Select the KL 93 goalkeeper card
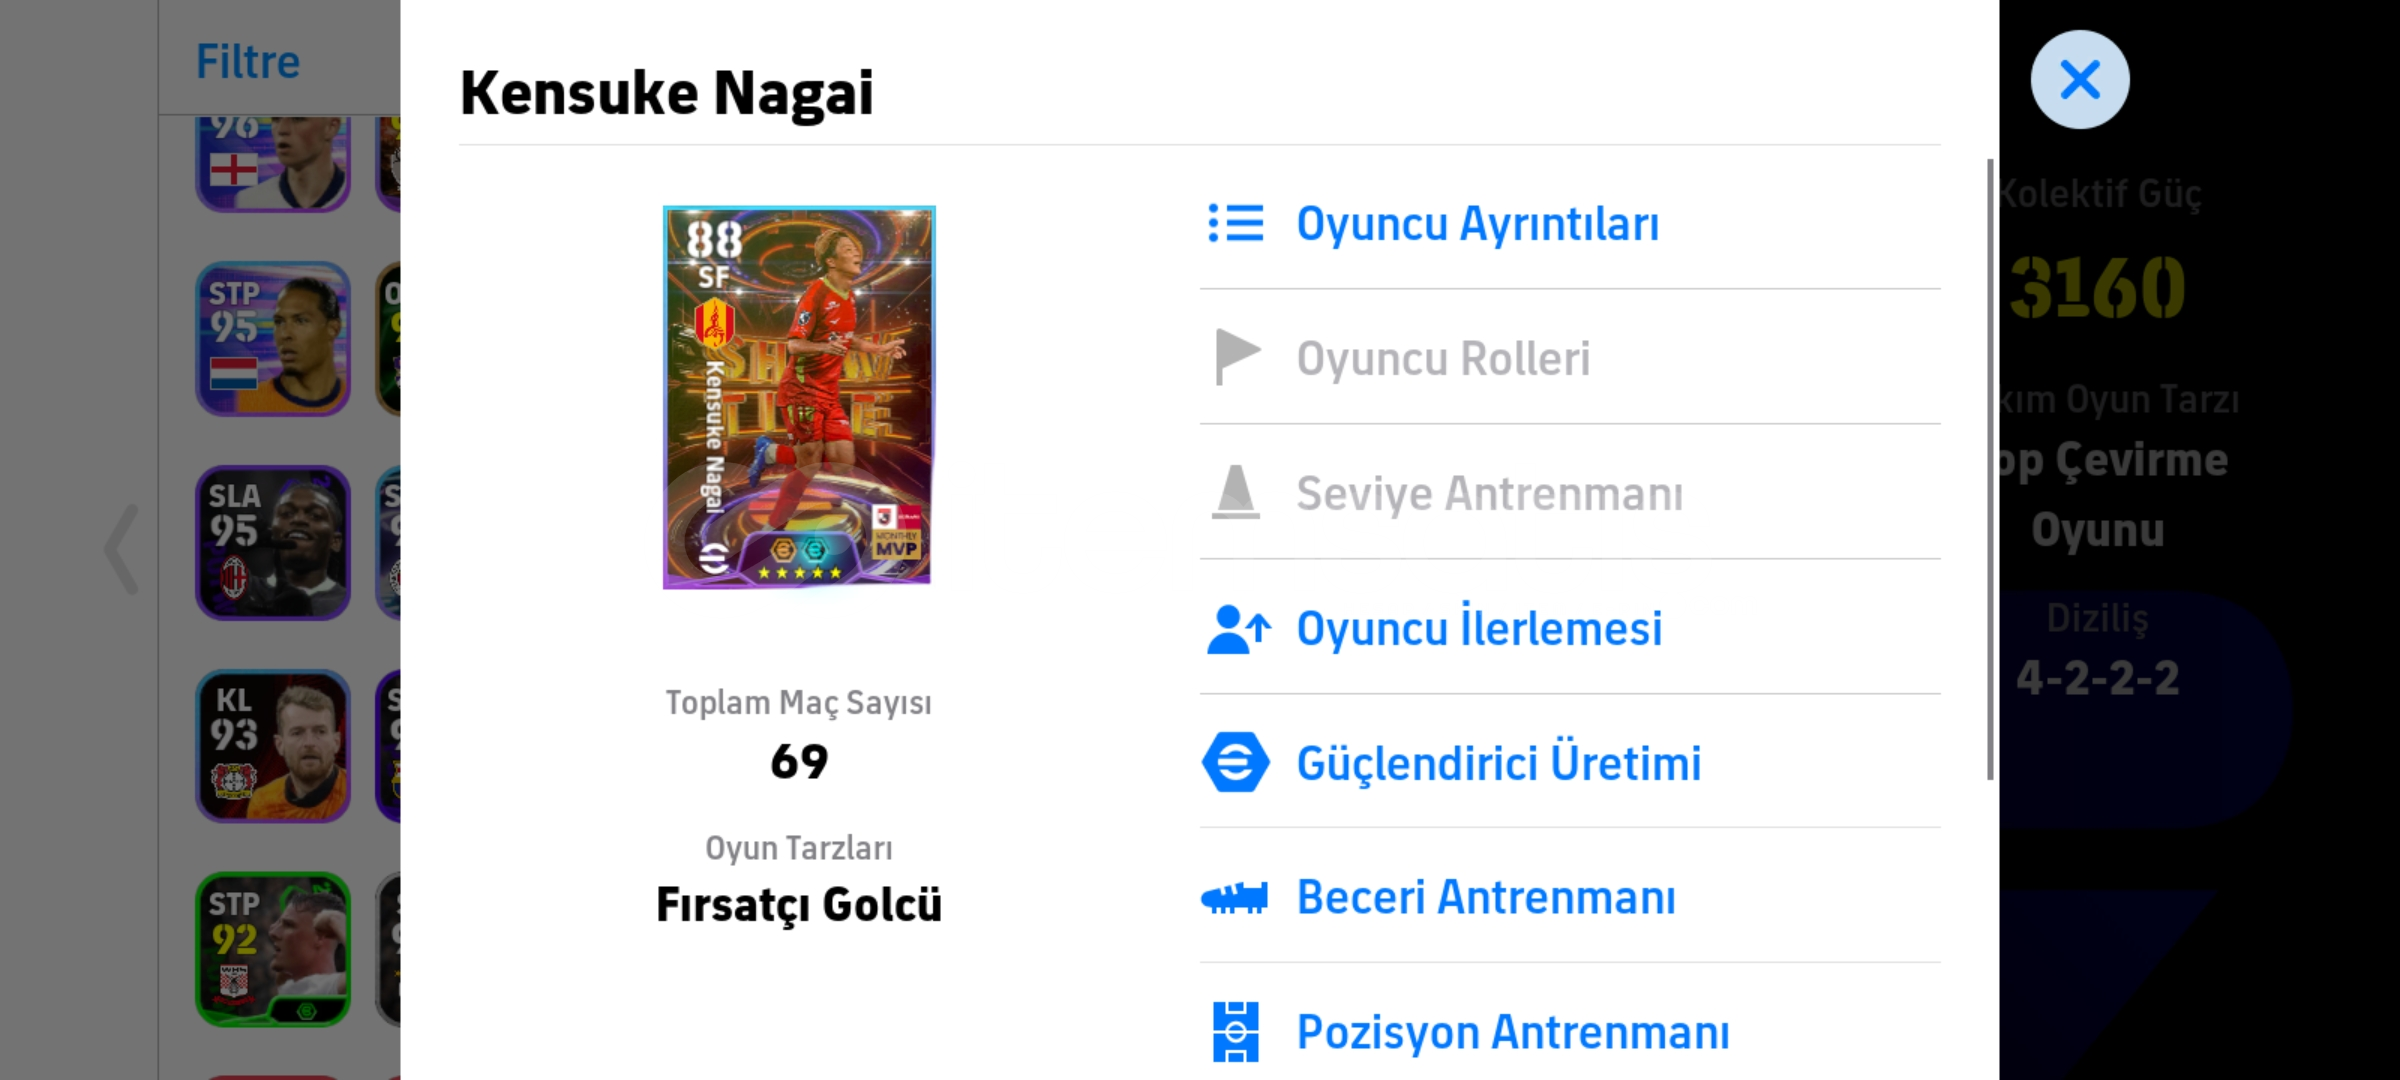The height and width of the screenshot is (1080, 2400). (x=272, y=746)
